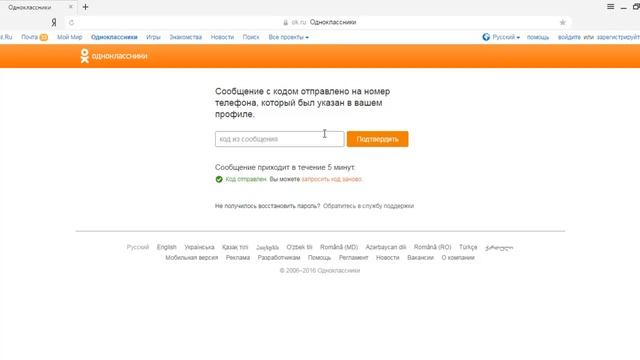Reload the page with the refresh icon
Viewport: 640px width, 360px height.
tap(71, 22)
